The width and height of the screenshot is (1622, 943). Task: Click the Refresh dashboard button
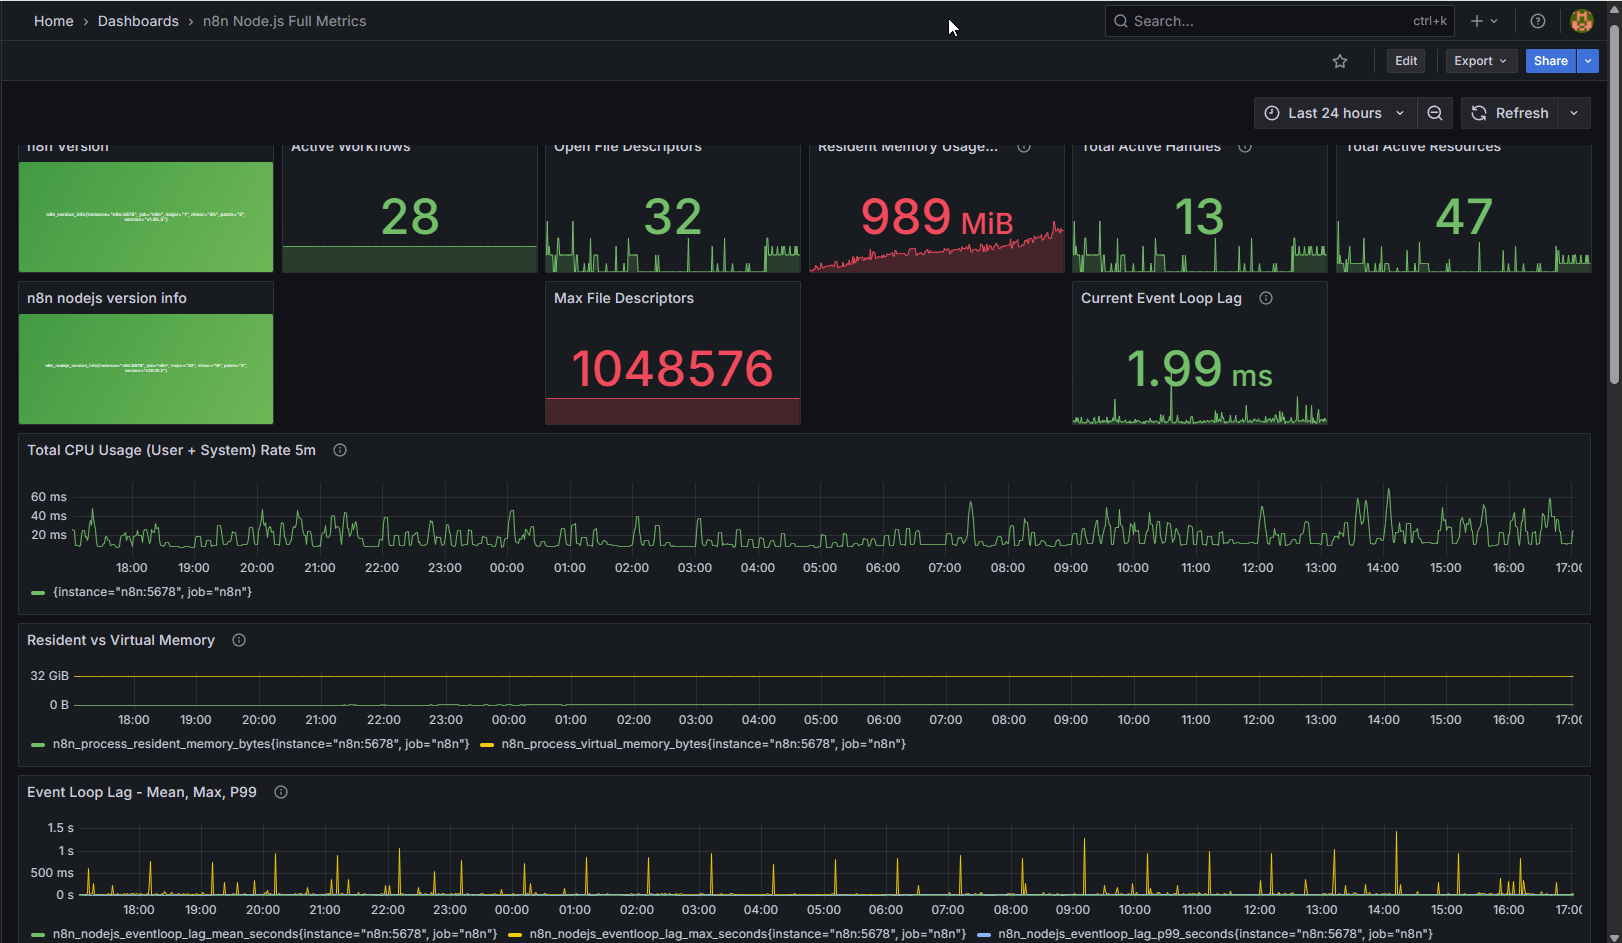1510,113
